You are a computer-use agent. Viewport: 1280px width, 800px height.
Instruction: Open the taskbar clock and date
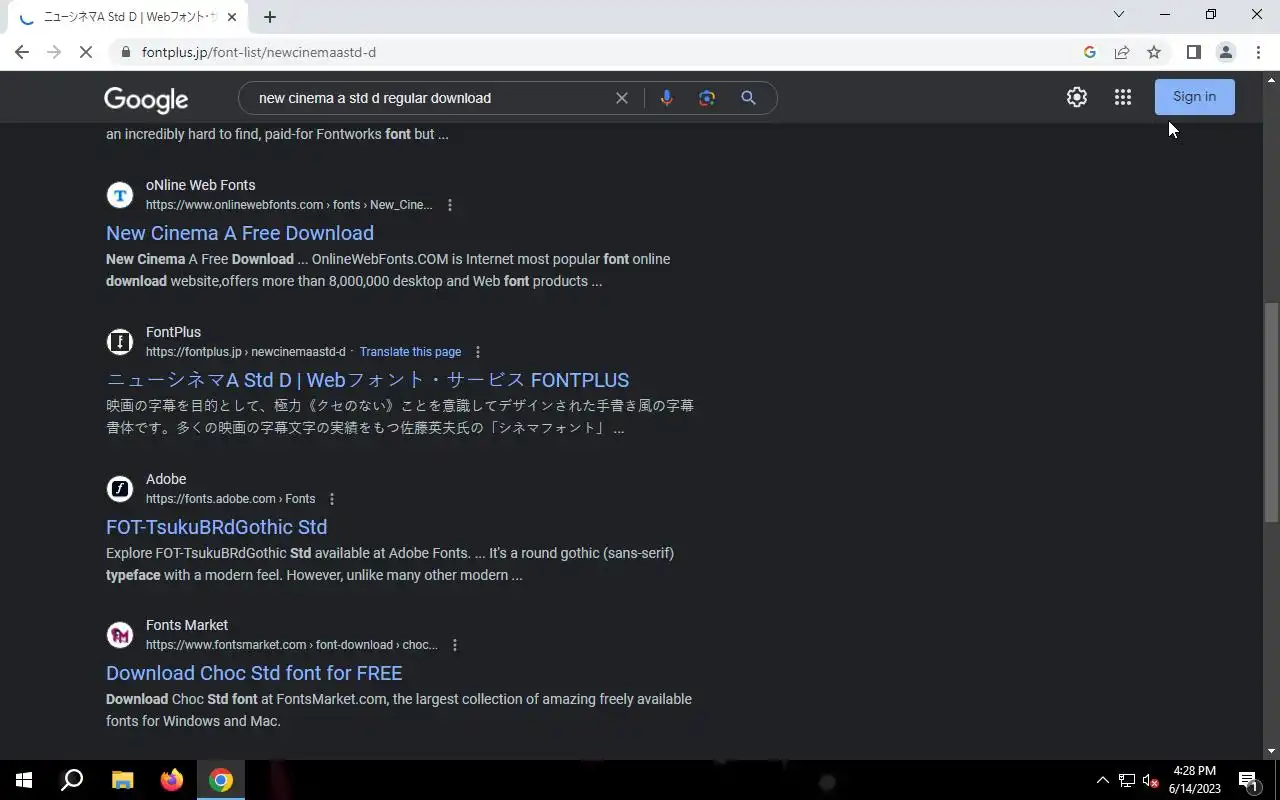point(1195,780)
